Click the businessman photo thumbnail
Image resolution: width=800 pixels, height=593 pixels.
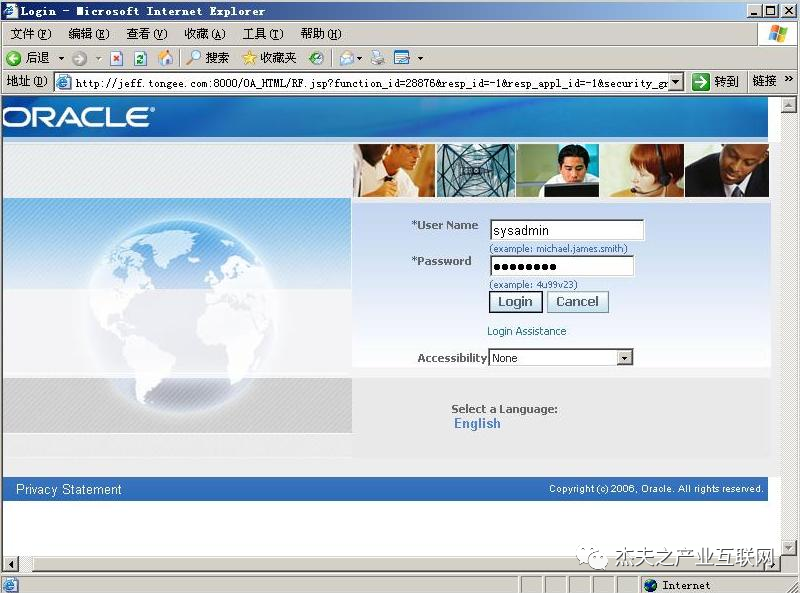point(727,170)
